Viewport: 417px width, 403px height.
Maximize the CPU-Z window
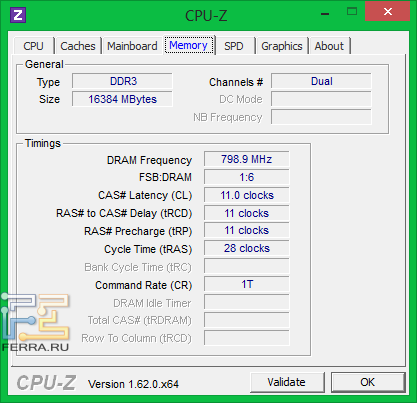[x=352, y=12]
